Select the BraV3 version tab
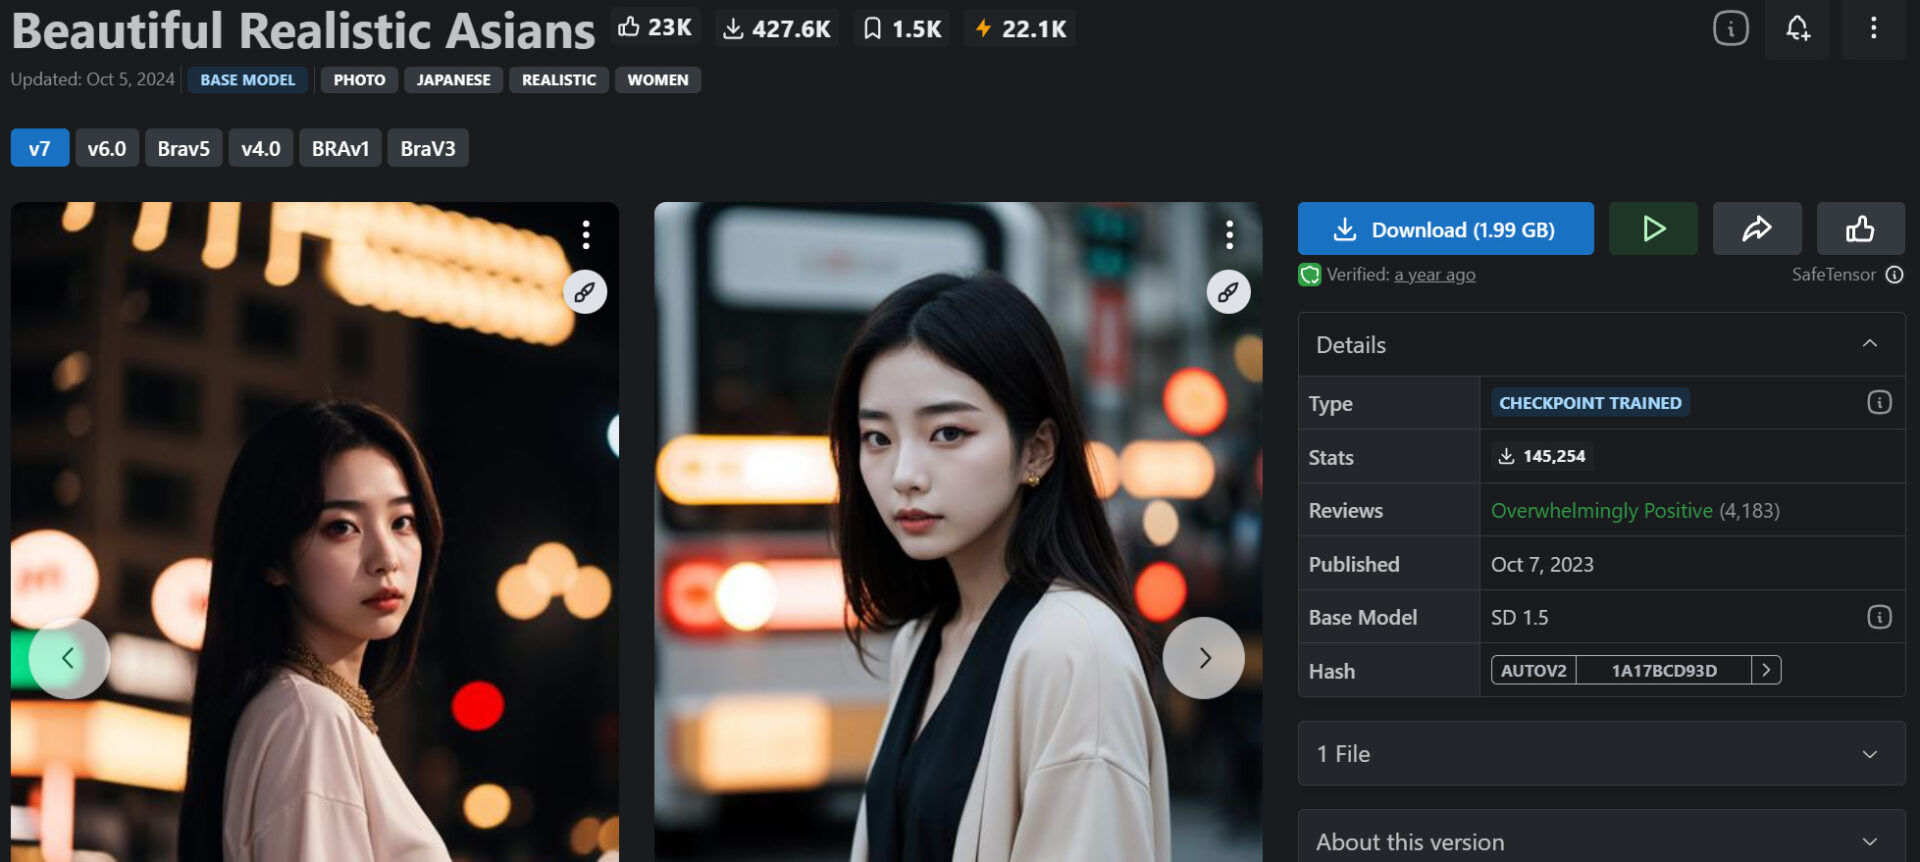Viewport: 1920px width, 862px height. point(427,149)
